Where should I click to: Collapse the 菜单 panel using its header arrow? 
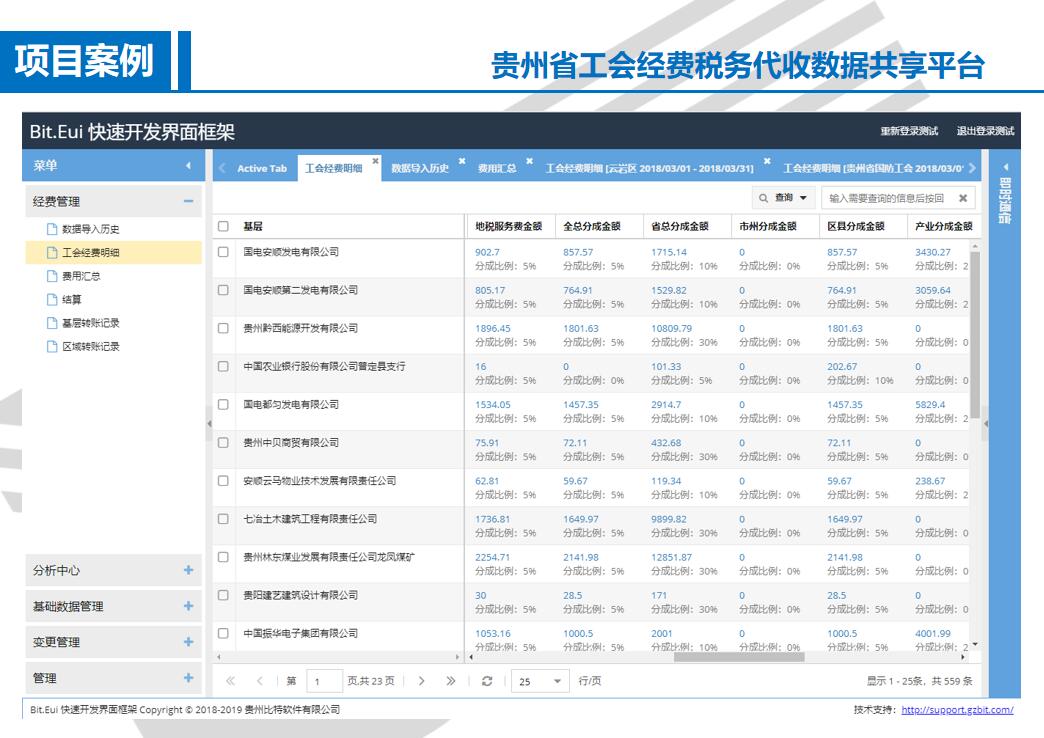pyautogui.click(x=188, y=165)
